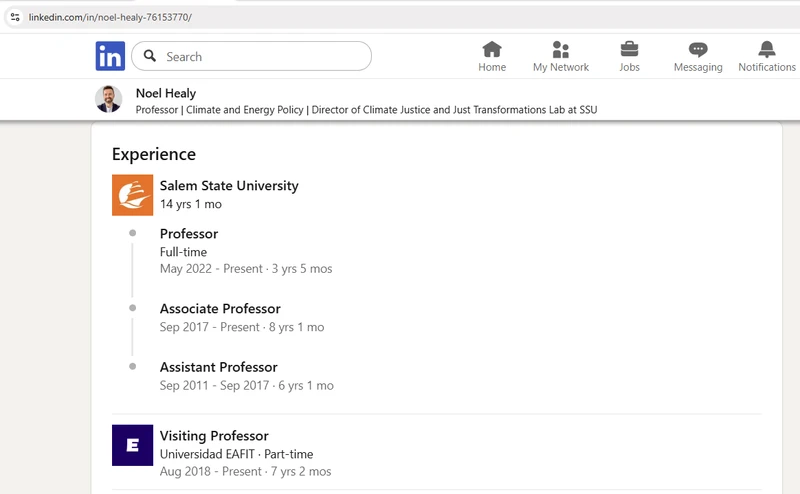Screen dimensions: 800x494
Task: Select the Visiting Professor position title
Action: click(214, 436)
